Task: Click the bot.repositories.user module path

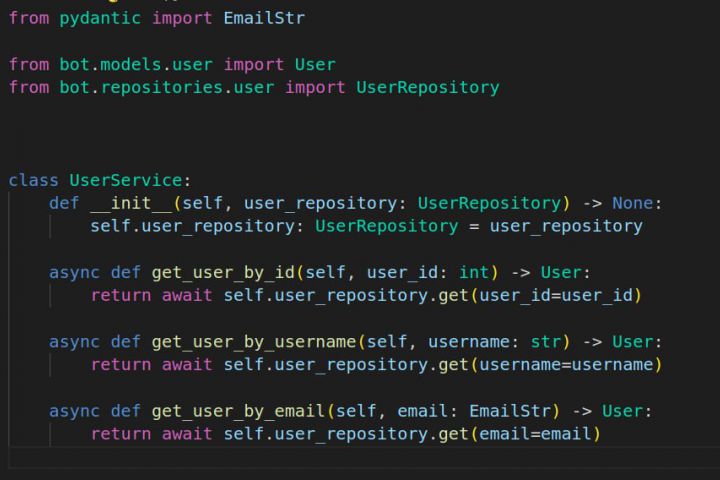Action: click(166, 87)
